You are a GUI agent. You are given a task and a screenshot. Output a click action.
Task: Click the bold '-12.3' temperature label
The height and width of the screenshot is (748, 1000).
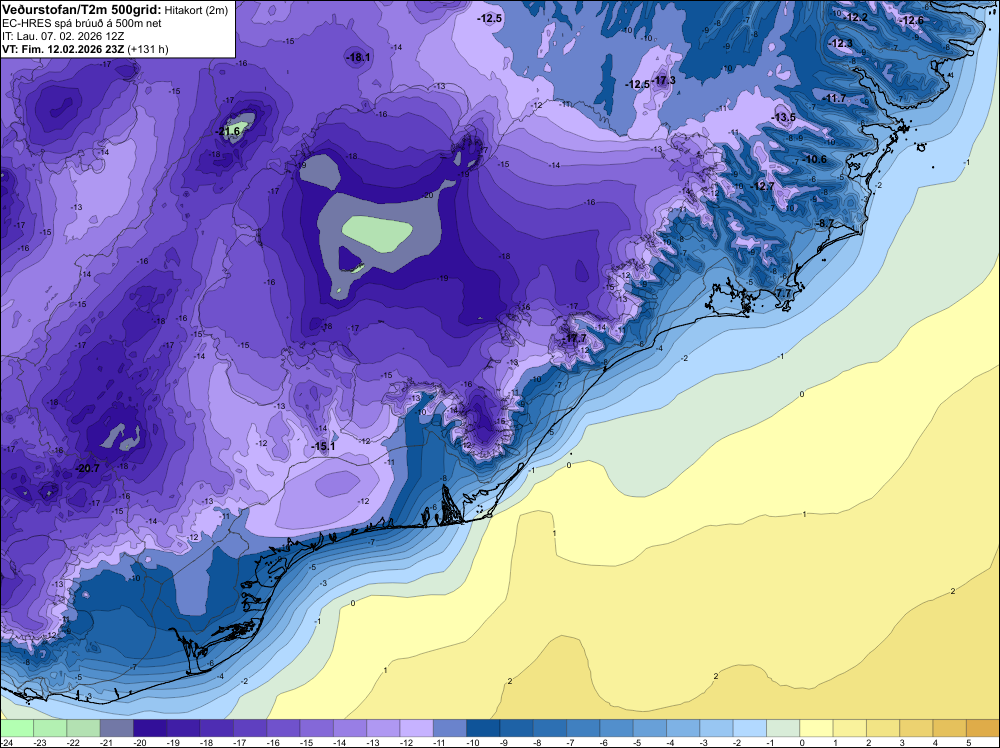click(x=840, y=43)
